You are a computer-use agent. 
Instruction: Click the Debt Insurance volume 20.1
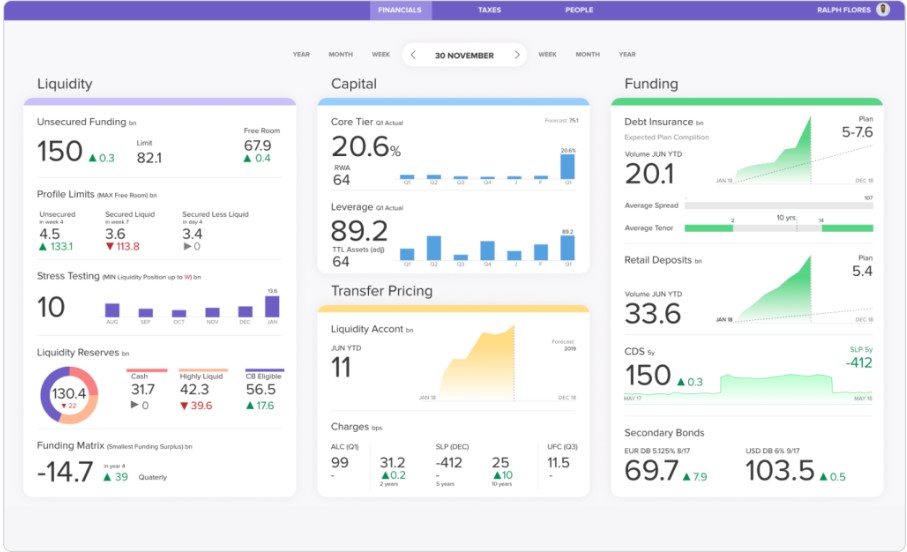point(650,174)
